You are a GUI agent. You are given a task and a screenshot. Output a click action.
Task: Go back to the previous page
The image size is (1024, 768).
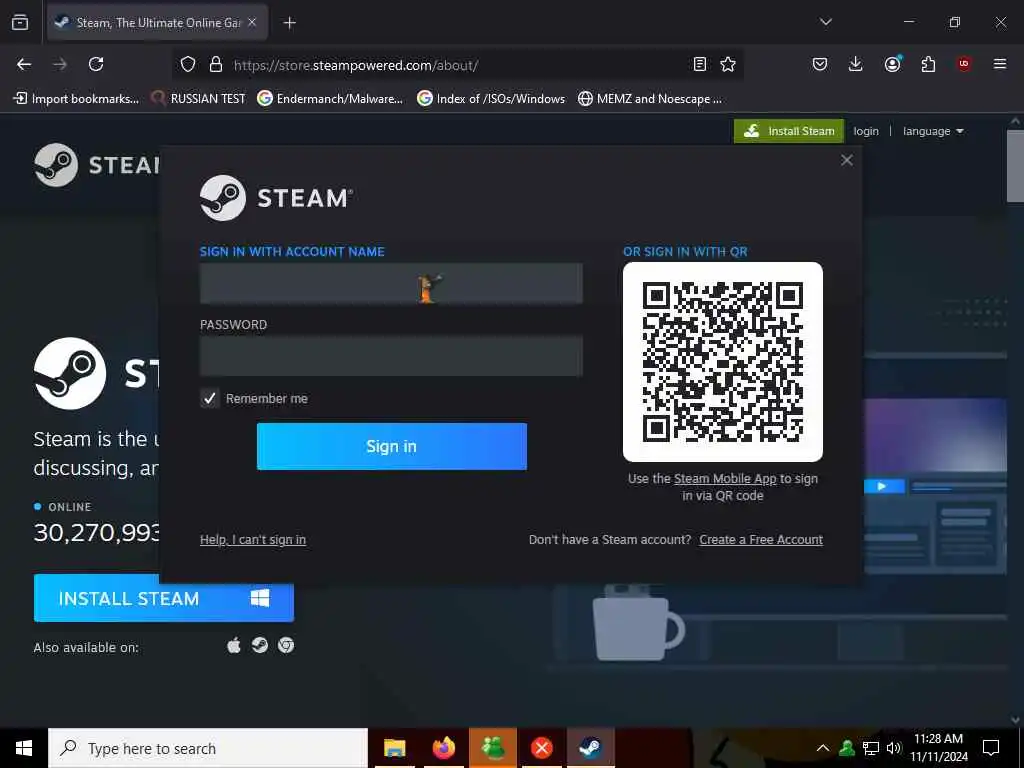(24, 64)
